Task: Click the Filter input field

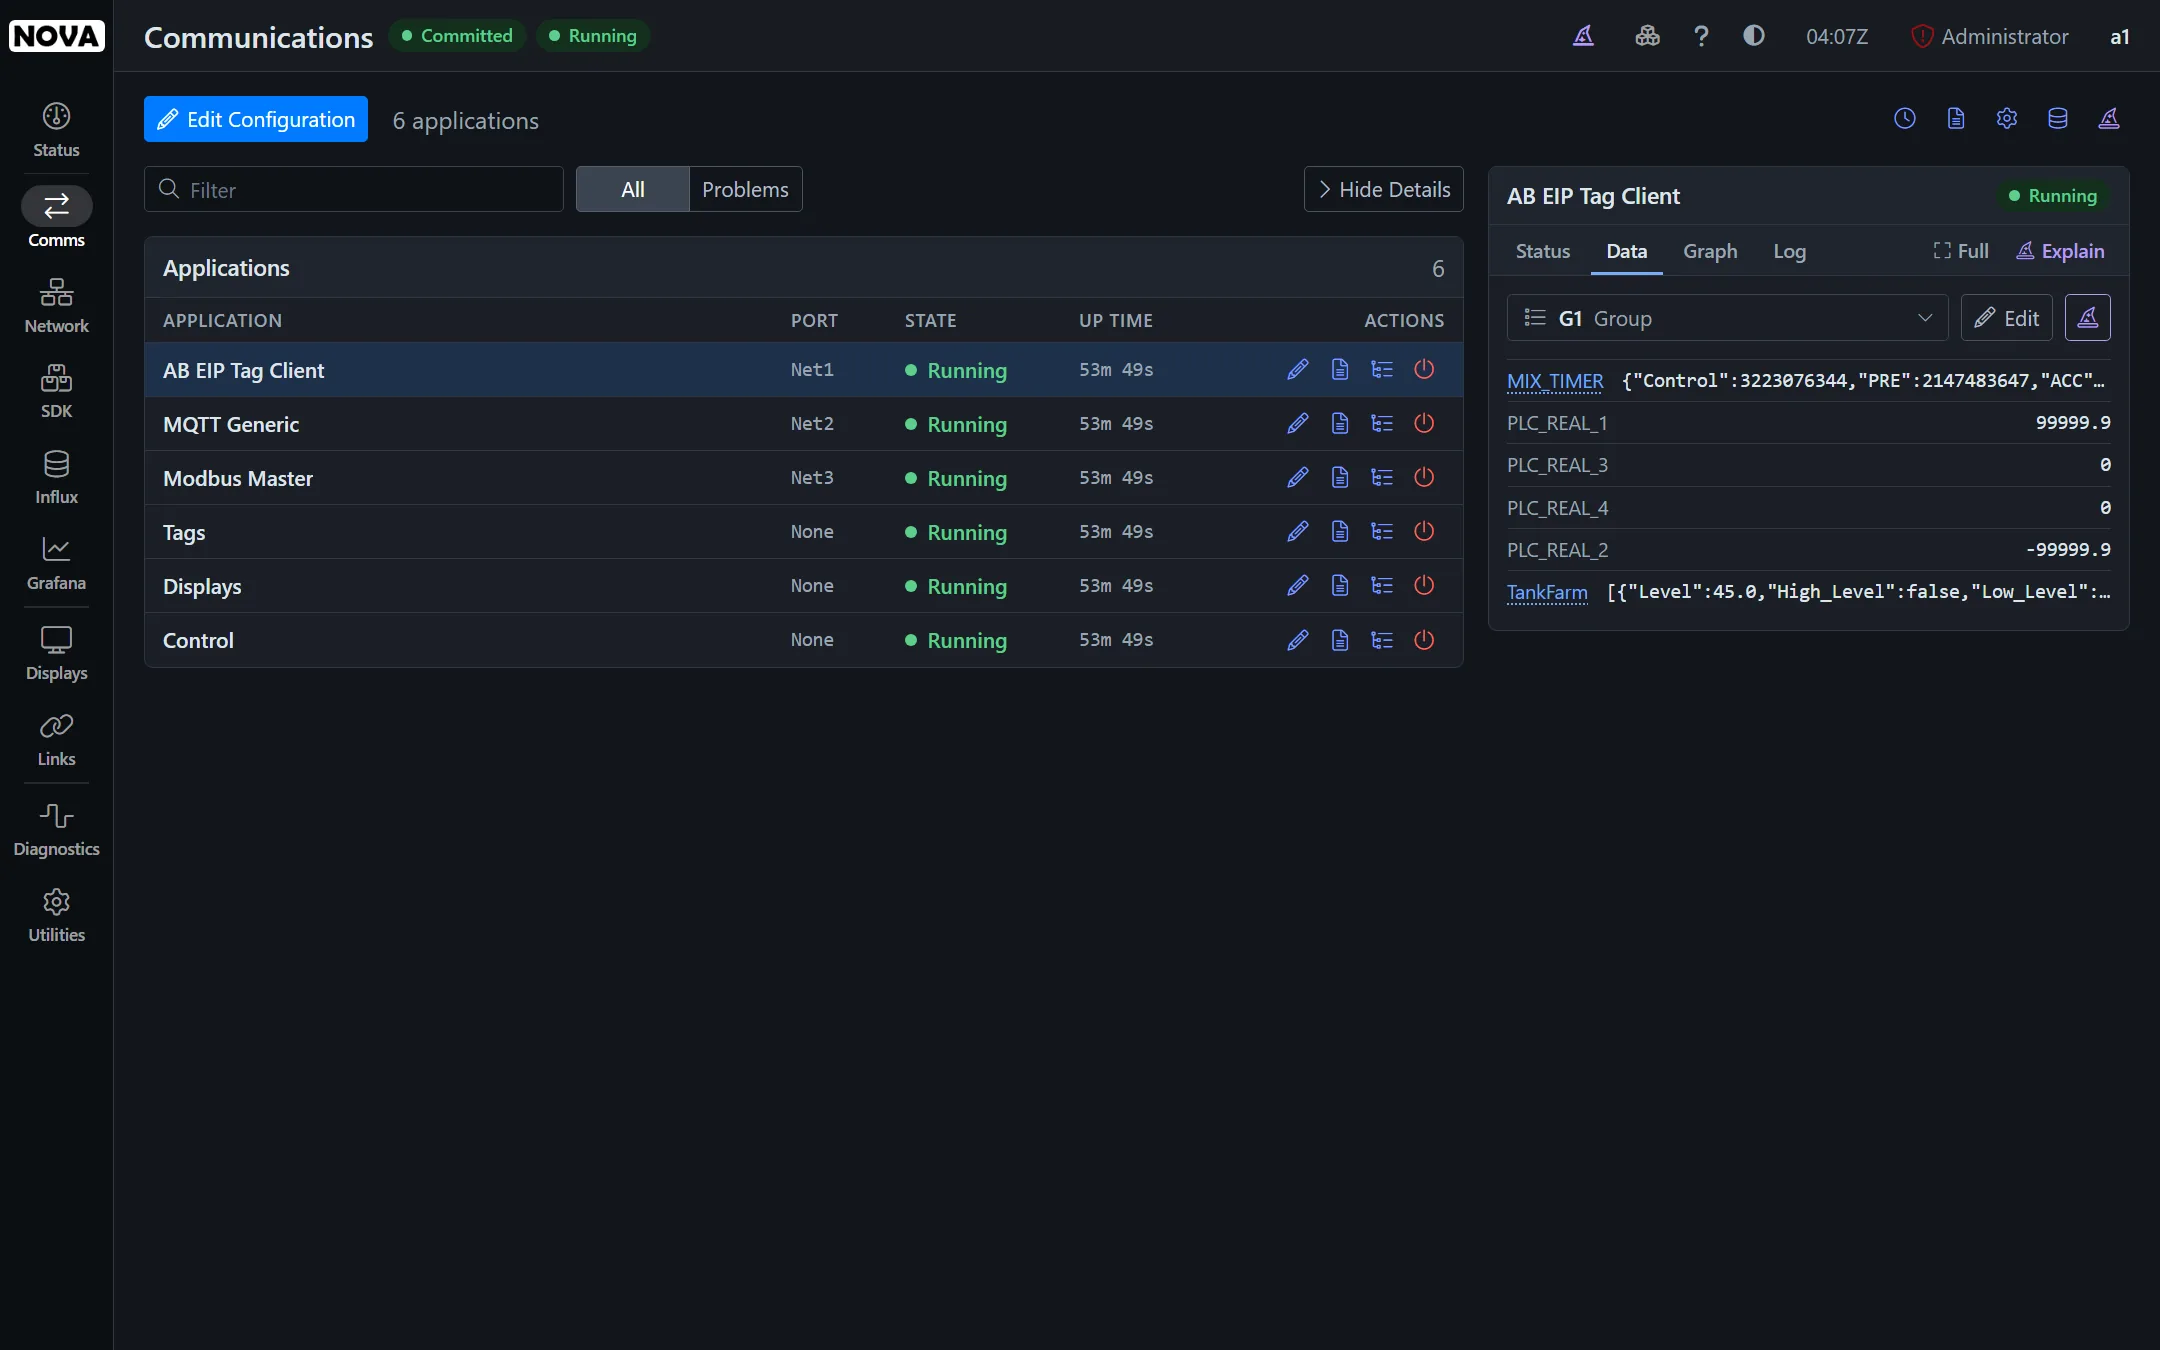Action: click(354, 189)
